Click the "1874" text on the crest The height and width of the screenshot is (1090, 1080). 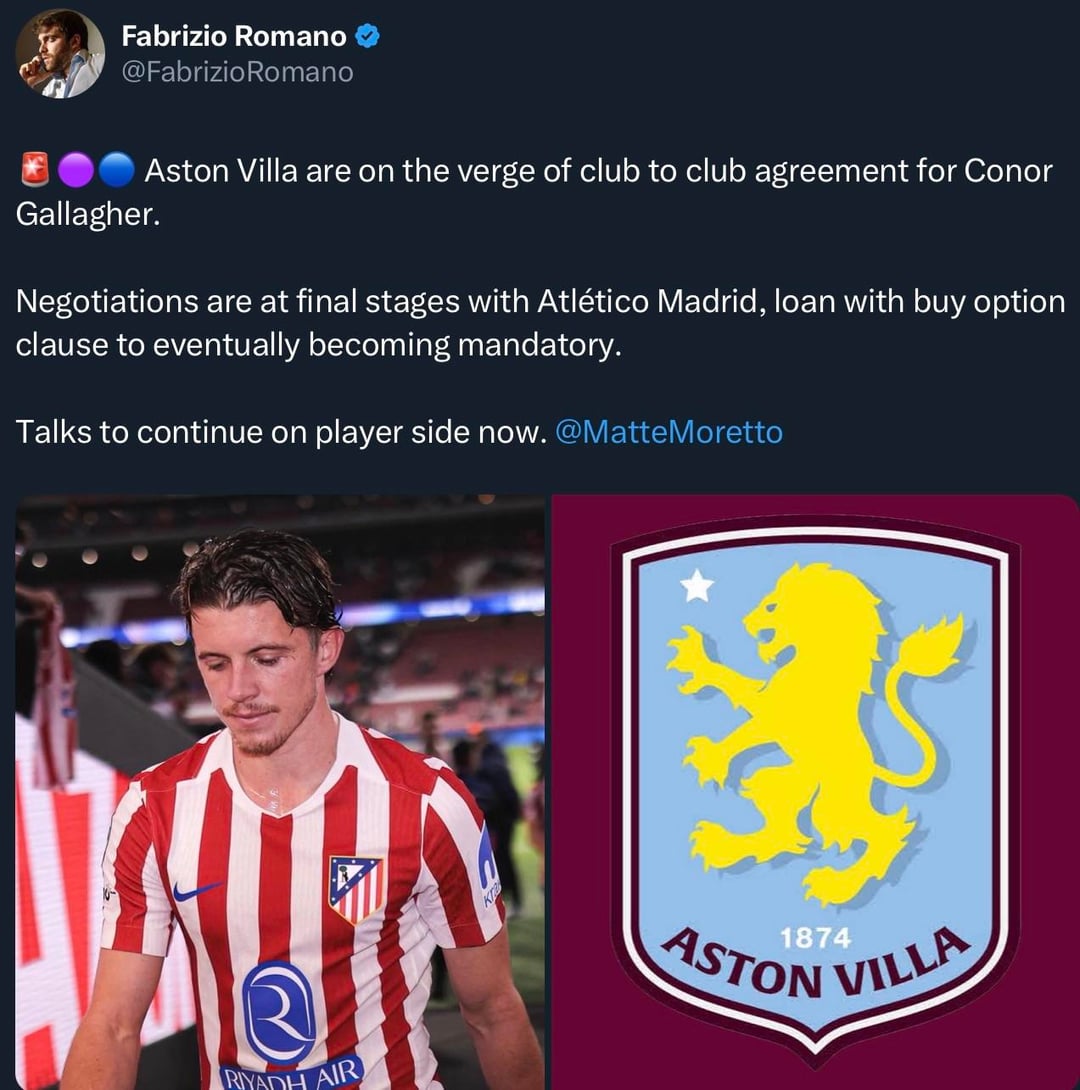pos(817,938)
